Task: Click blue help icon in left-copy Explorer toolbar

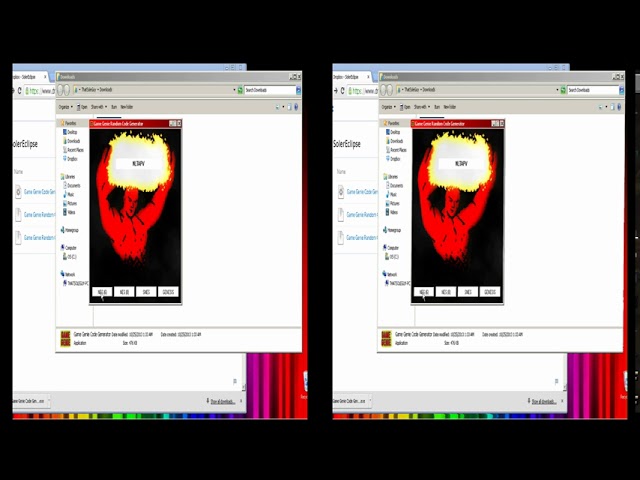Action: tap(296, 107)
